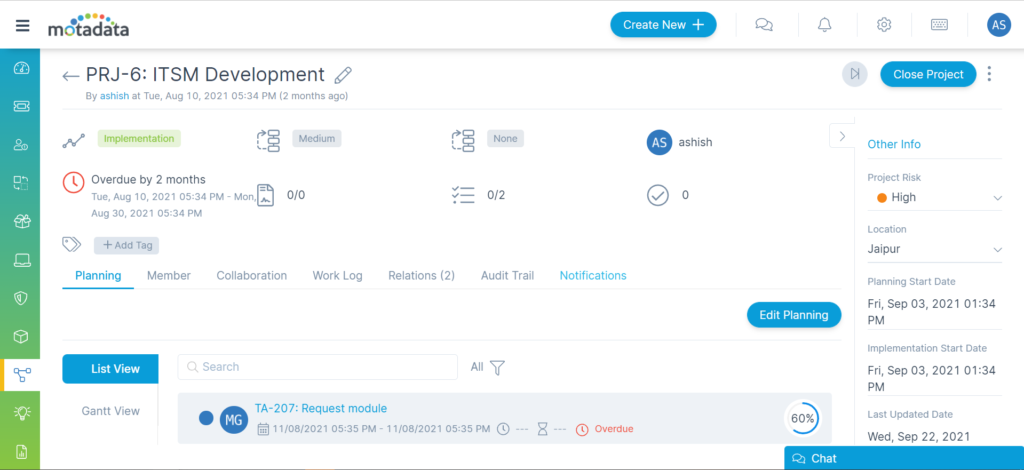The width and height of the screenshot is (1024, 470).
Task: Switch to Gantt View
Action: click(110, 411)
